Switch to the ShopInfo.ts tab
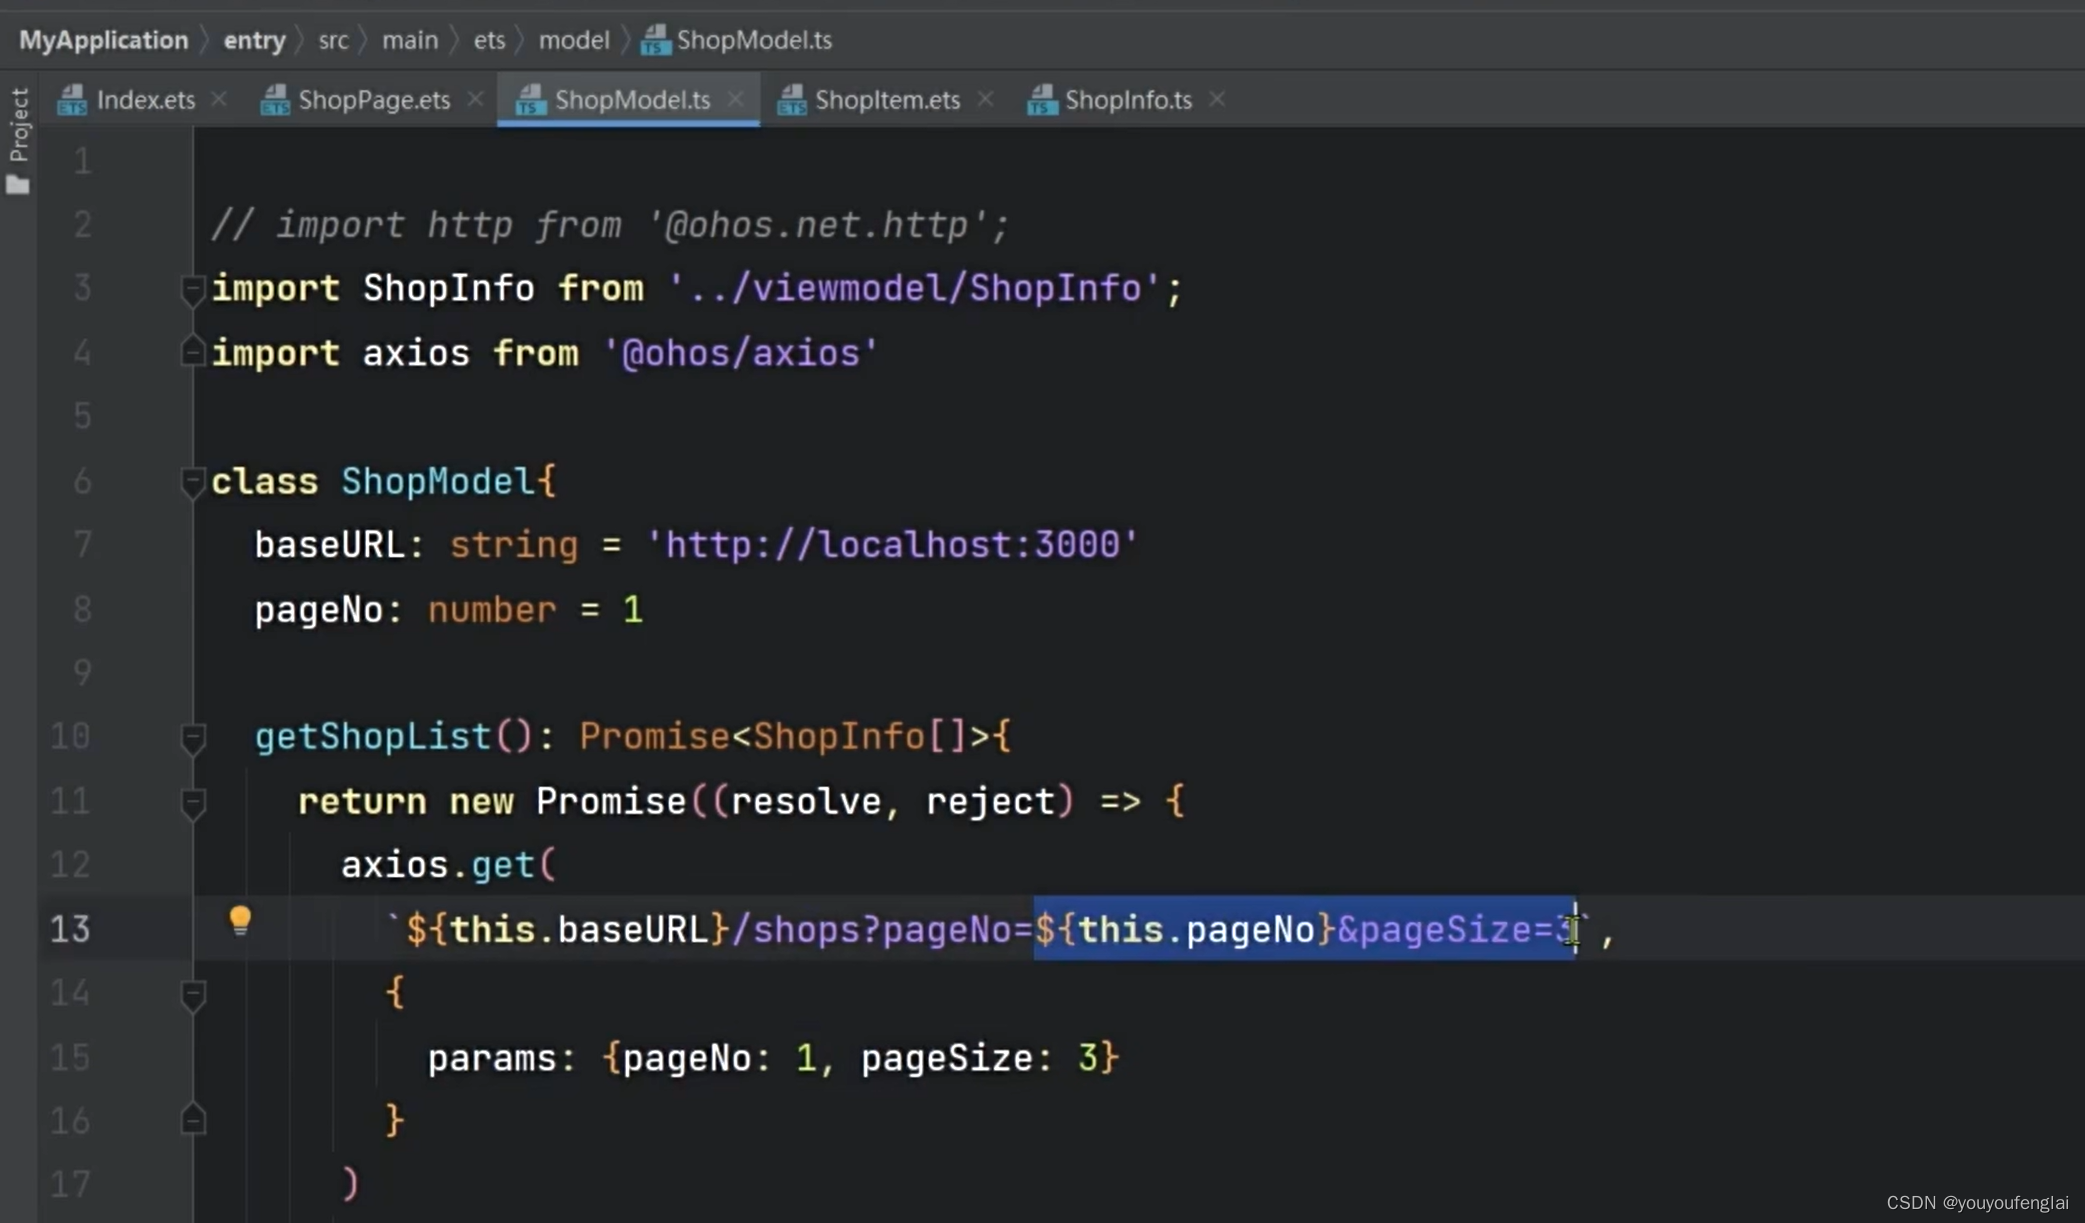2085x1223 pixels. pos(1128,100)
